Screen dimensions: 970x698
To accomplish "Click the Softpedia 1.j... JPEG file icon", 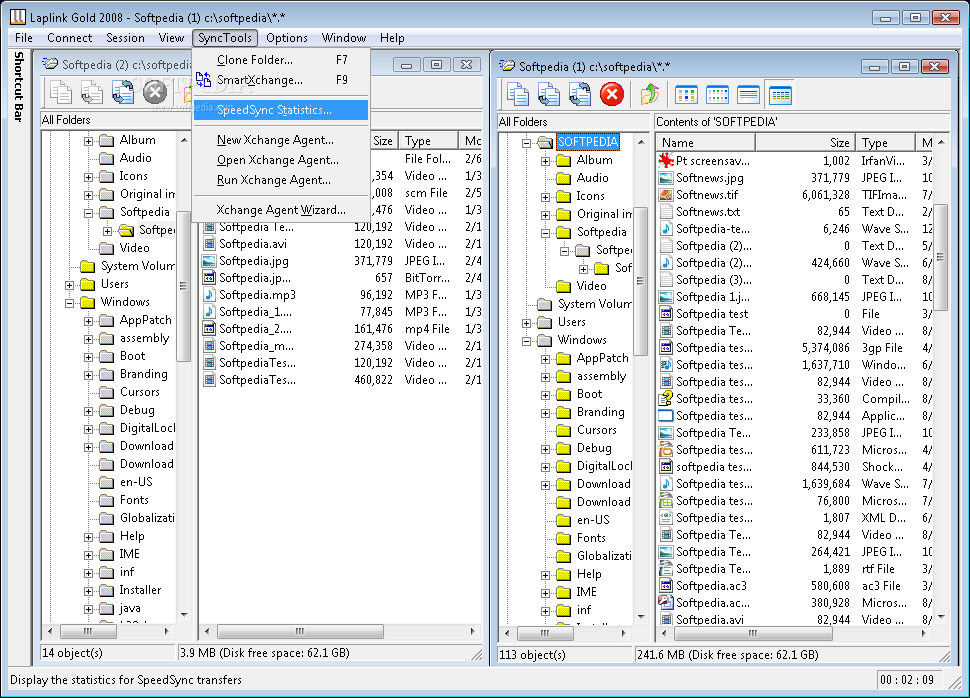I will click(x=666, y=297).
